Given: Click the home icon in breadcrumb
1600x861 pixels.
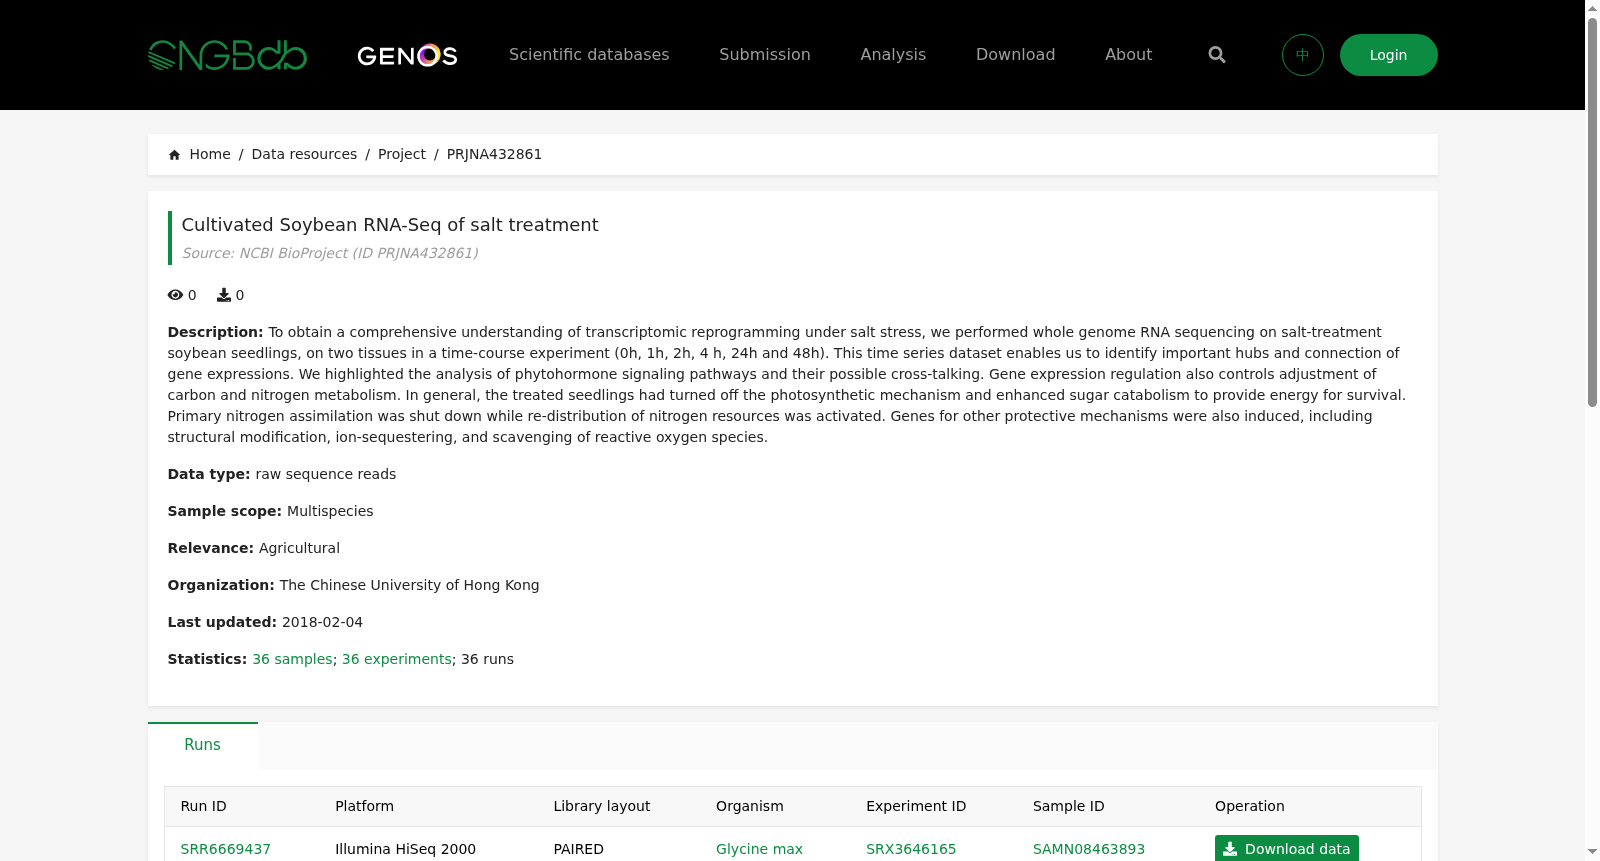Looking at the screenshot, I should [x=175, y=155].
